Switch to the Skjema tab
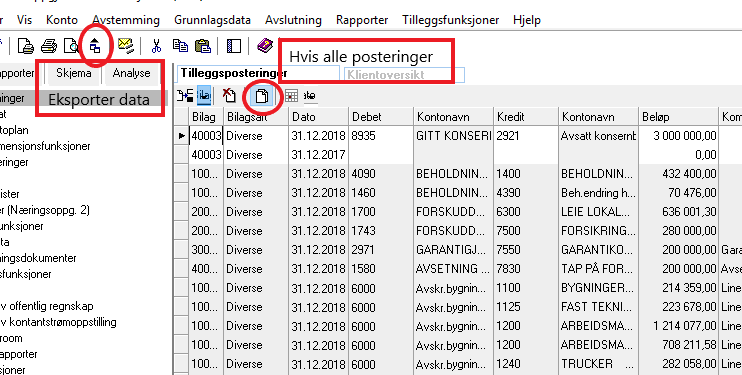The image size is (742, 375). (x=73, y=73)
